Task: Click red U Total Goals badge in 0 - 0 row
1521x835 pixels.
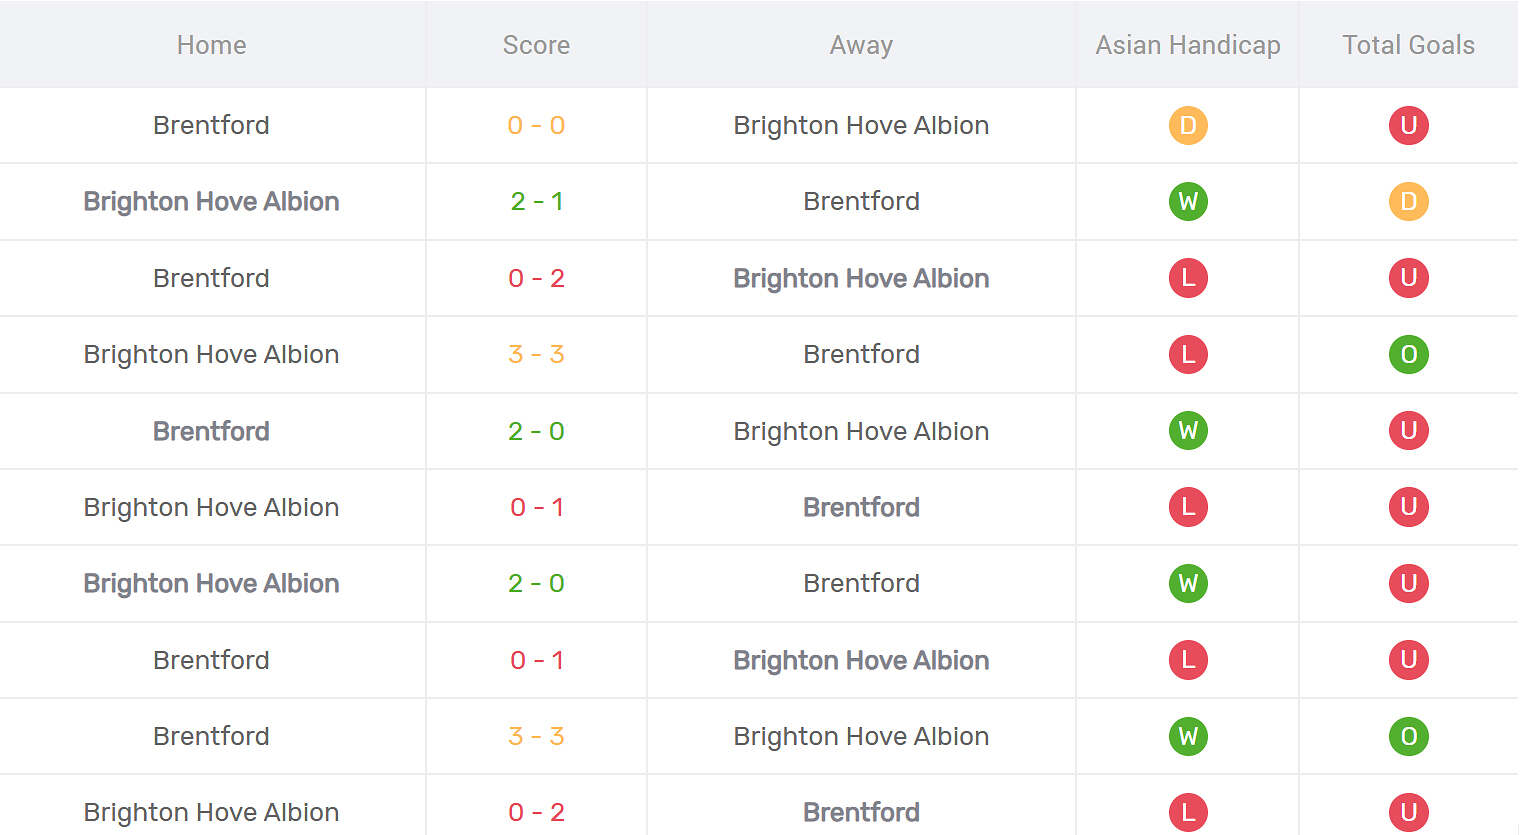Action: click(1408, 126)
